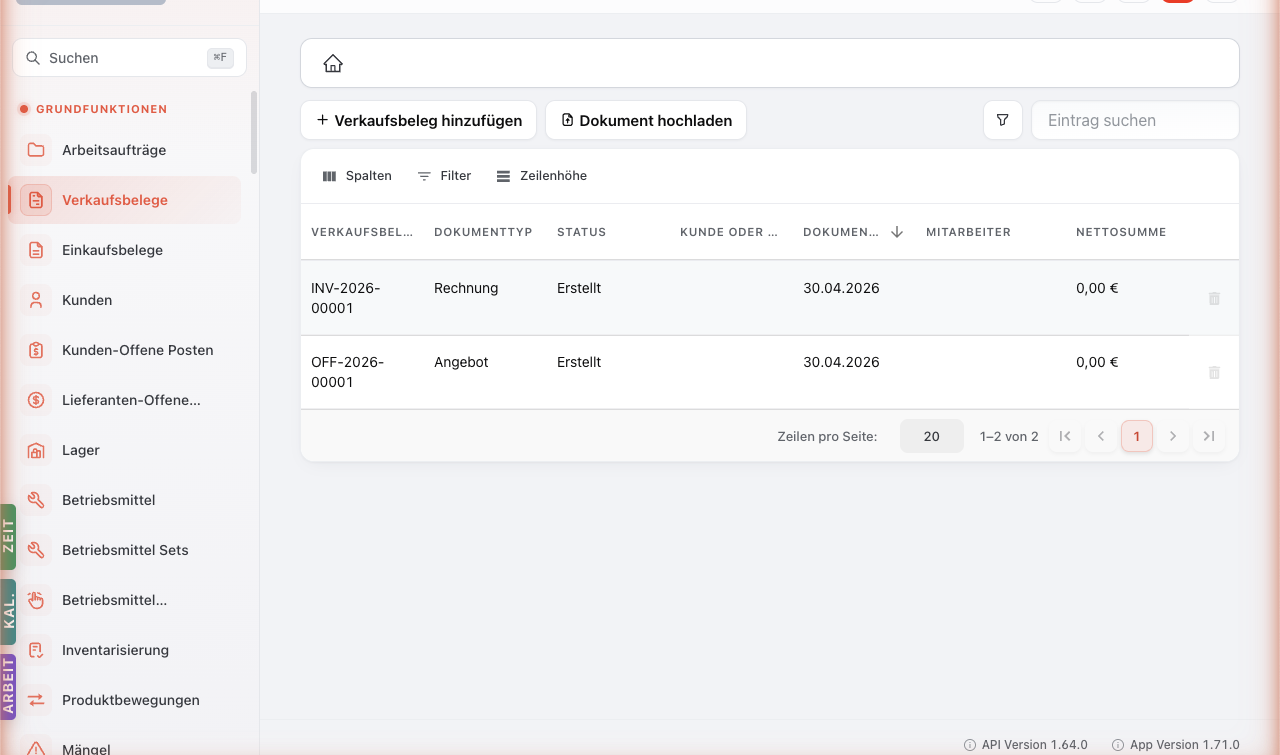Click the sidebar vertical scrollbar

(254, 133)
